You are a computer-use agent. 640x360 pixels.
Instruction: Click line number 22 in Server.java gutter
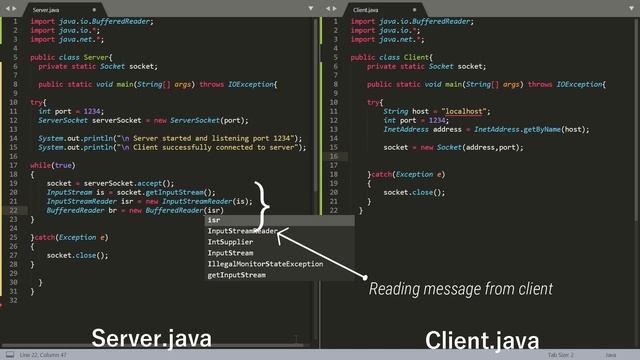[x=13, y=210]
